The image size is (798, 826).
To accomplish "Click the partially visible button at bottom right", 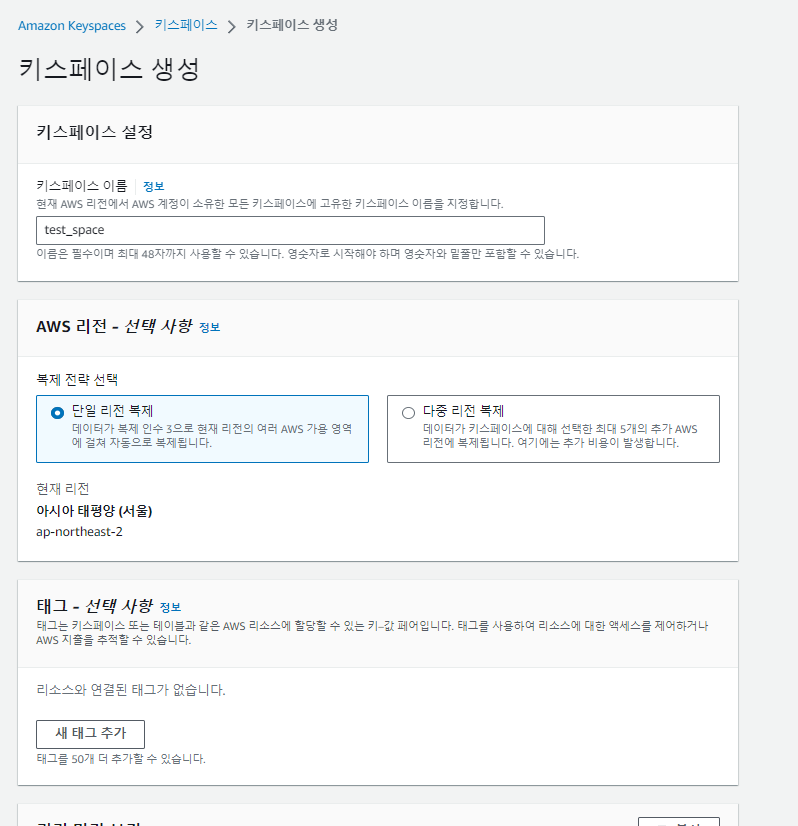I will point(678,821).
